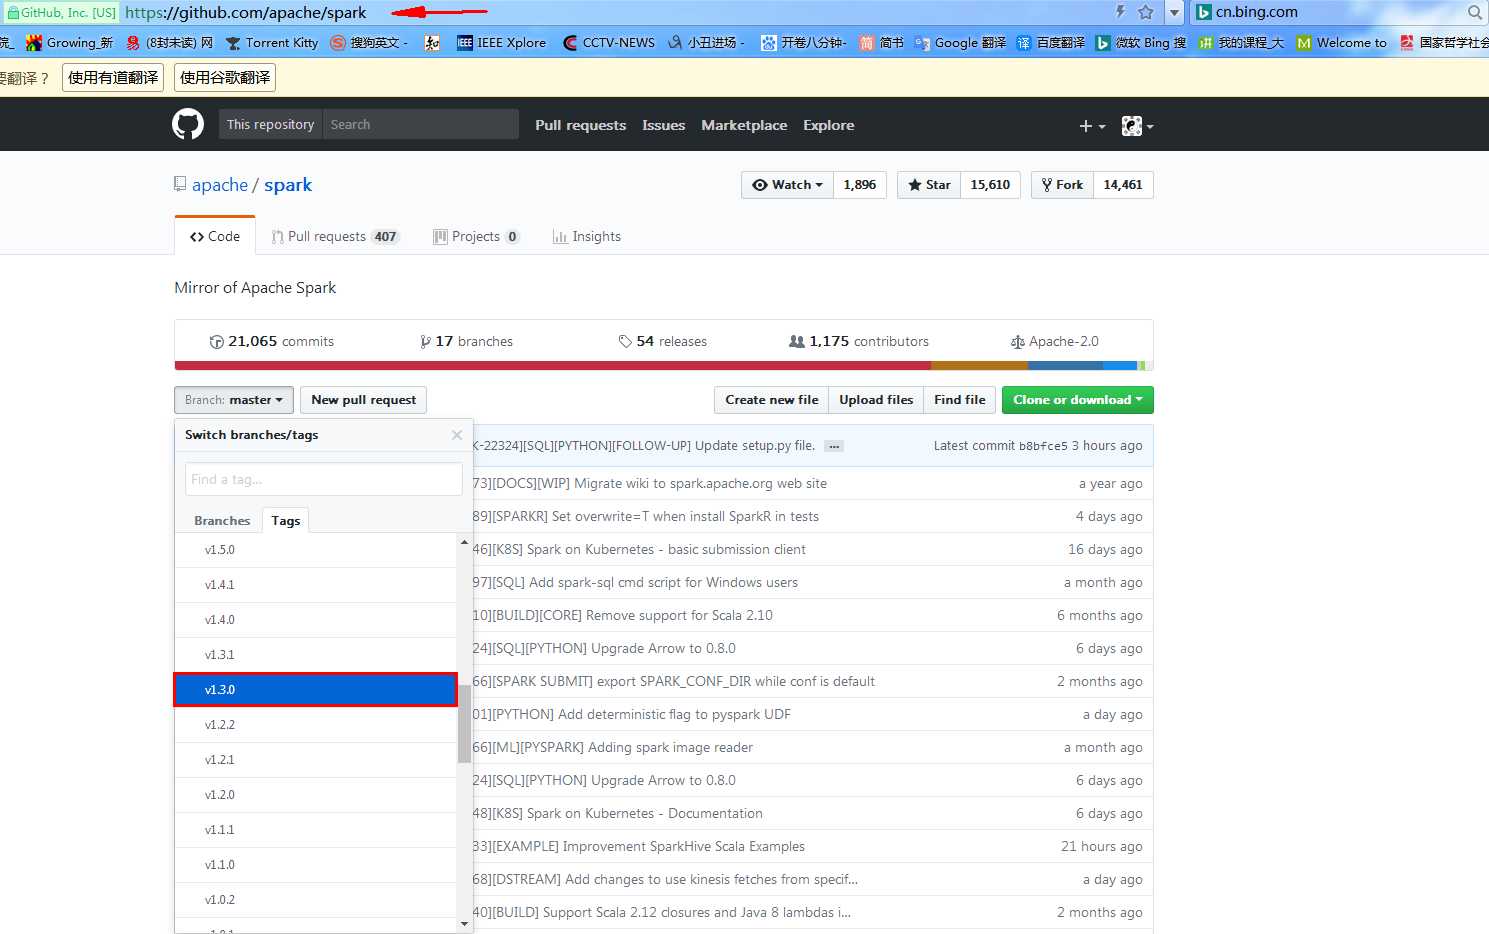Open the plus create-new dropdown
The image size is (1489, 934).
1092,126
